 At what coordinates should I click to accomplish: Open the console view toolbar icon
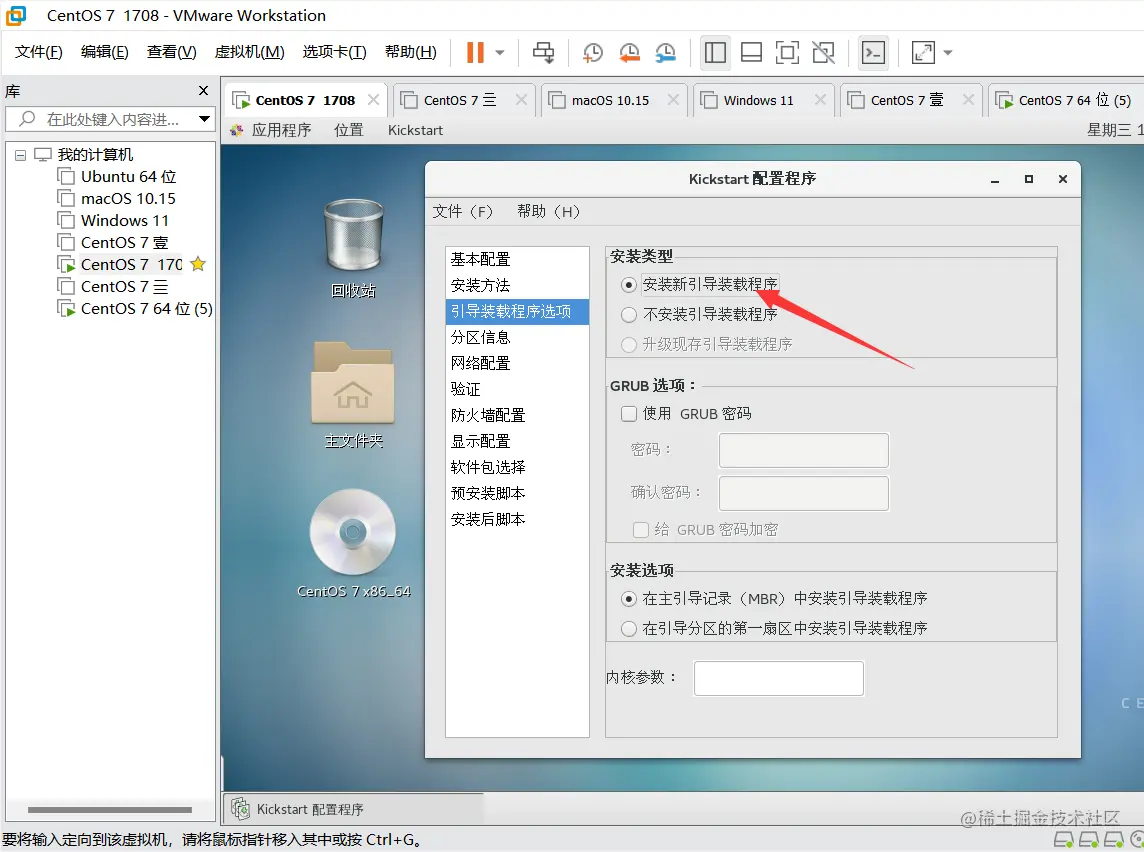tap(873, 53)
